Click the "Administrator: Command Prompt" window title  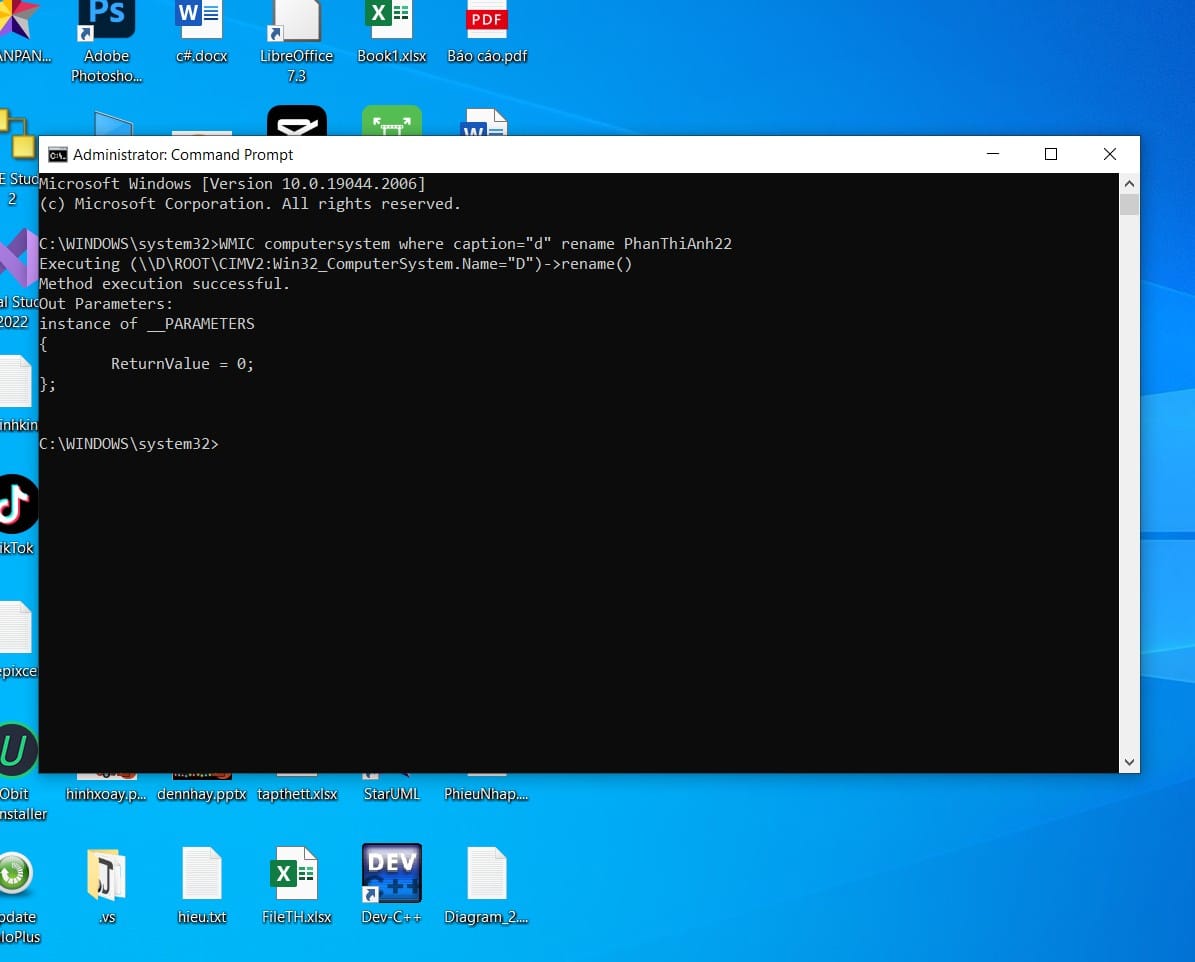183,155
